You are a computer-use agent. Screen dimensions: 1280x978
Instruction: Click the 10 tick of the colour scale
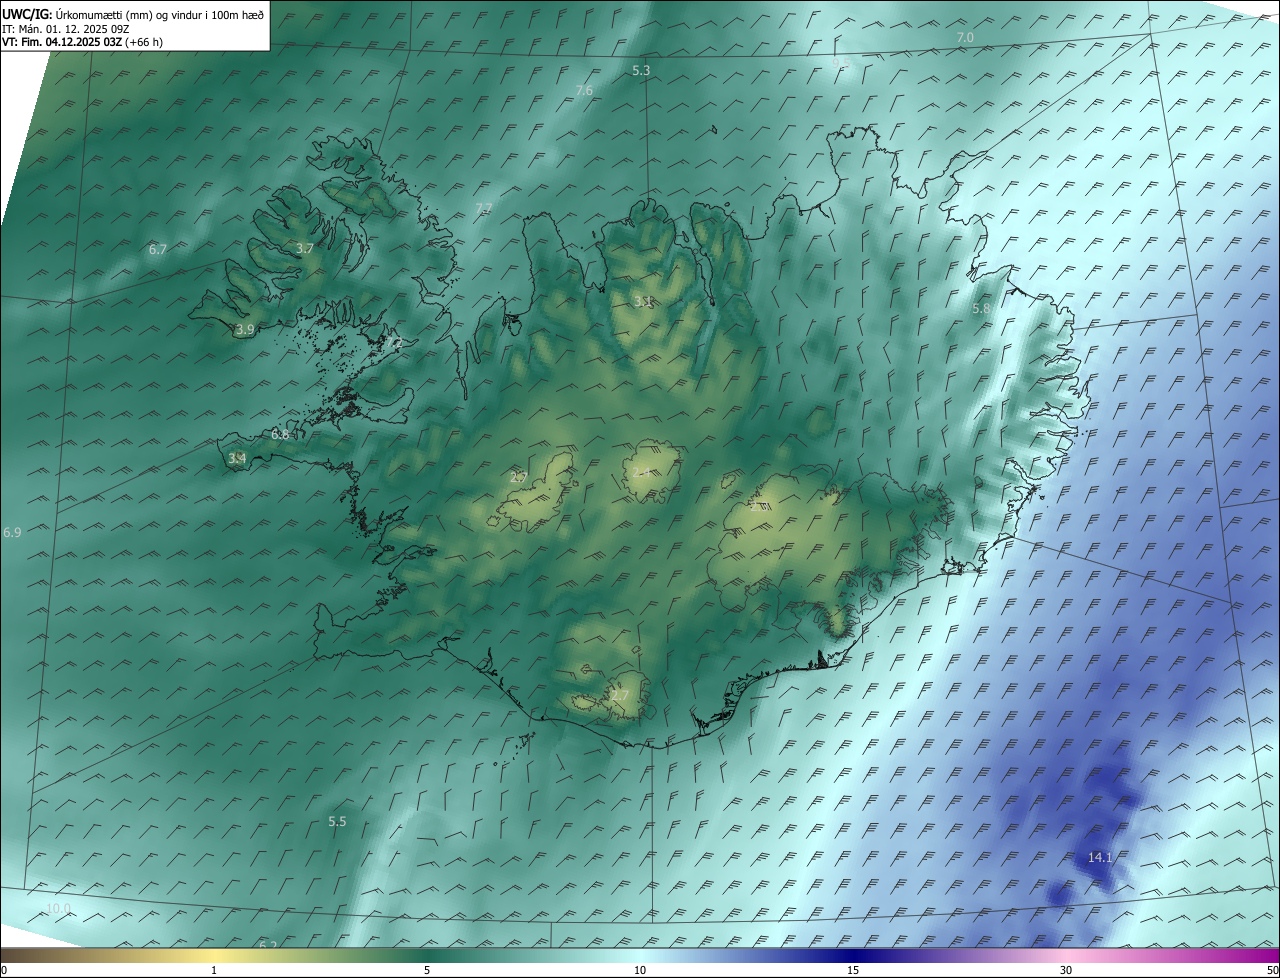click(x=640, y=970)
